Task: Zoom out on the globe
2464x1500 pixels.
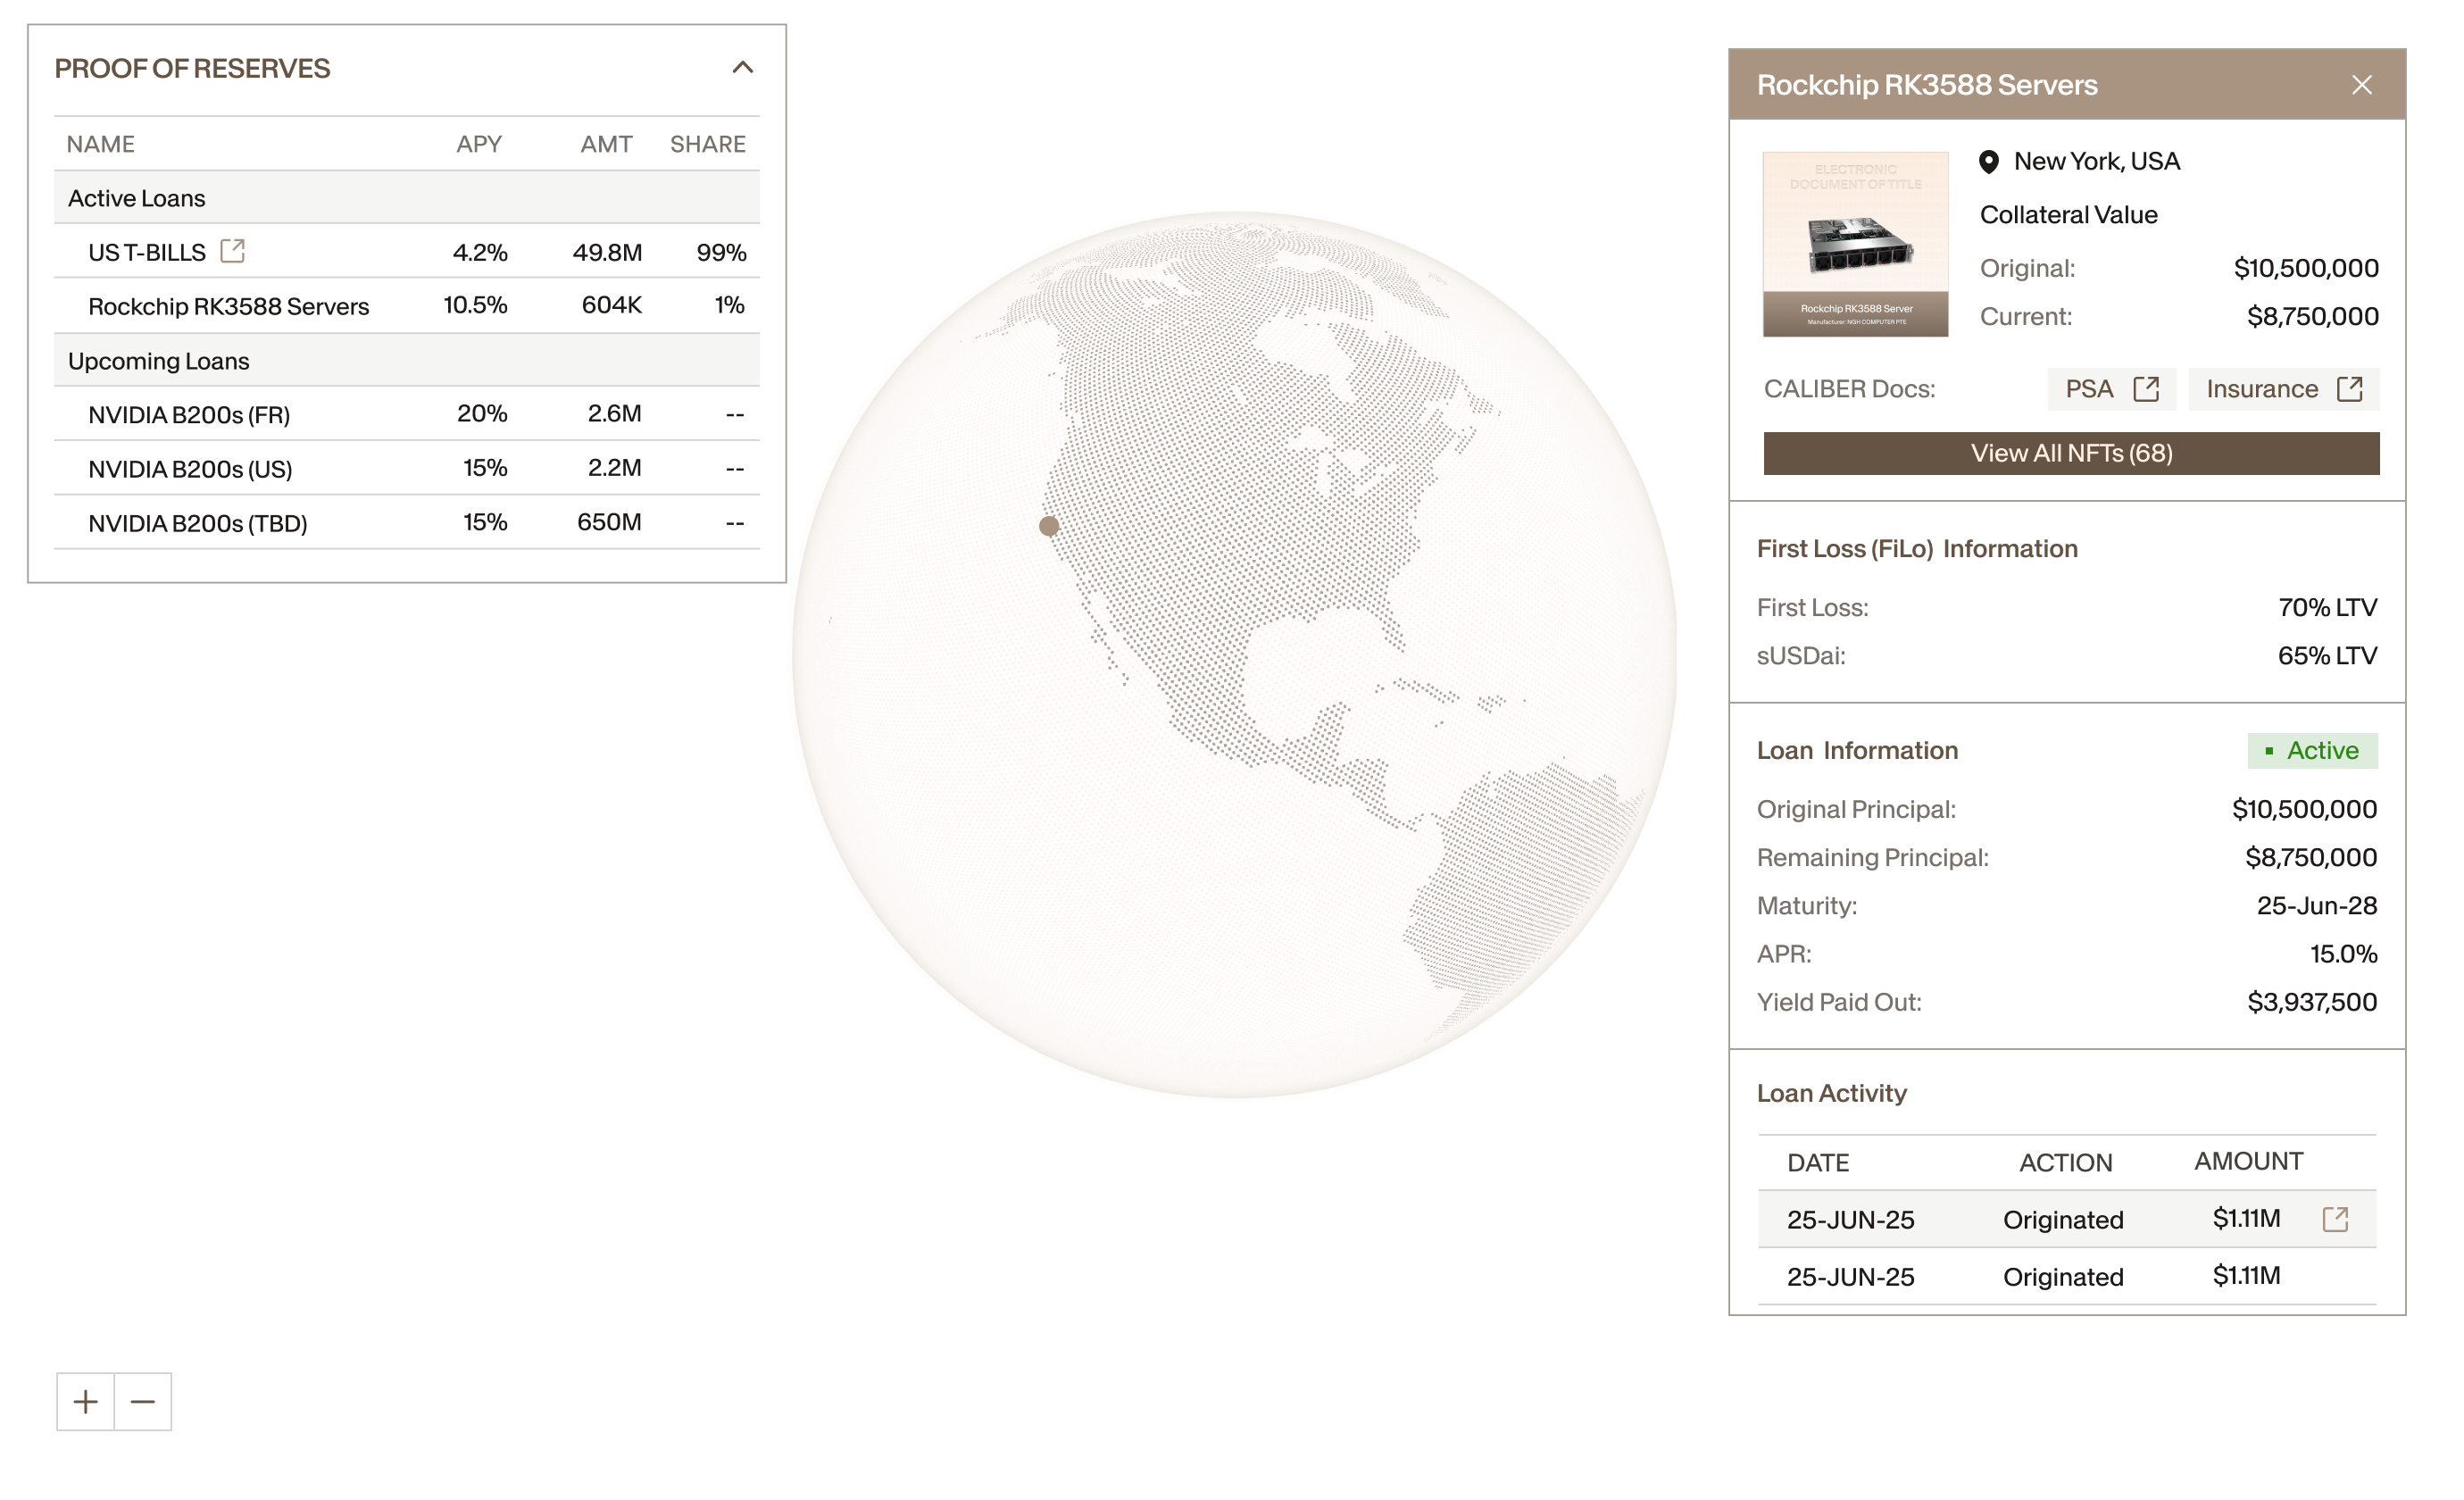Action: (x=143, y=1402)
